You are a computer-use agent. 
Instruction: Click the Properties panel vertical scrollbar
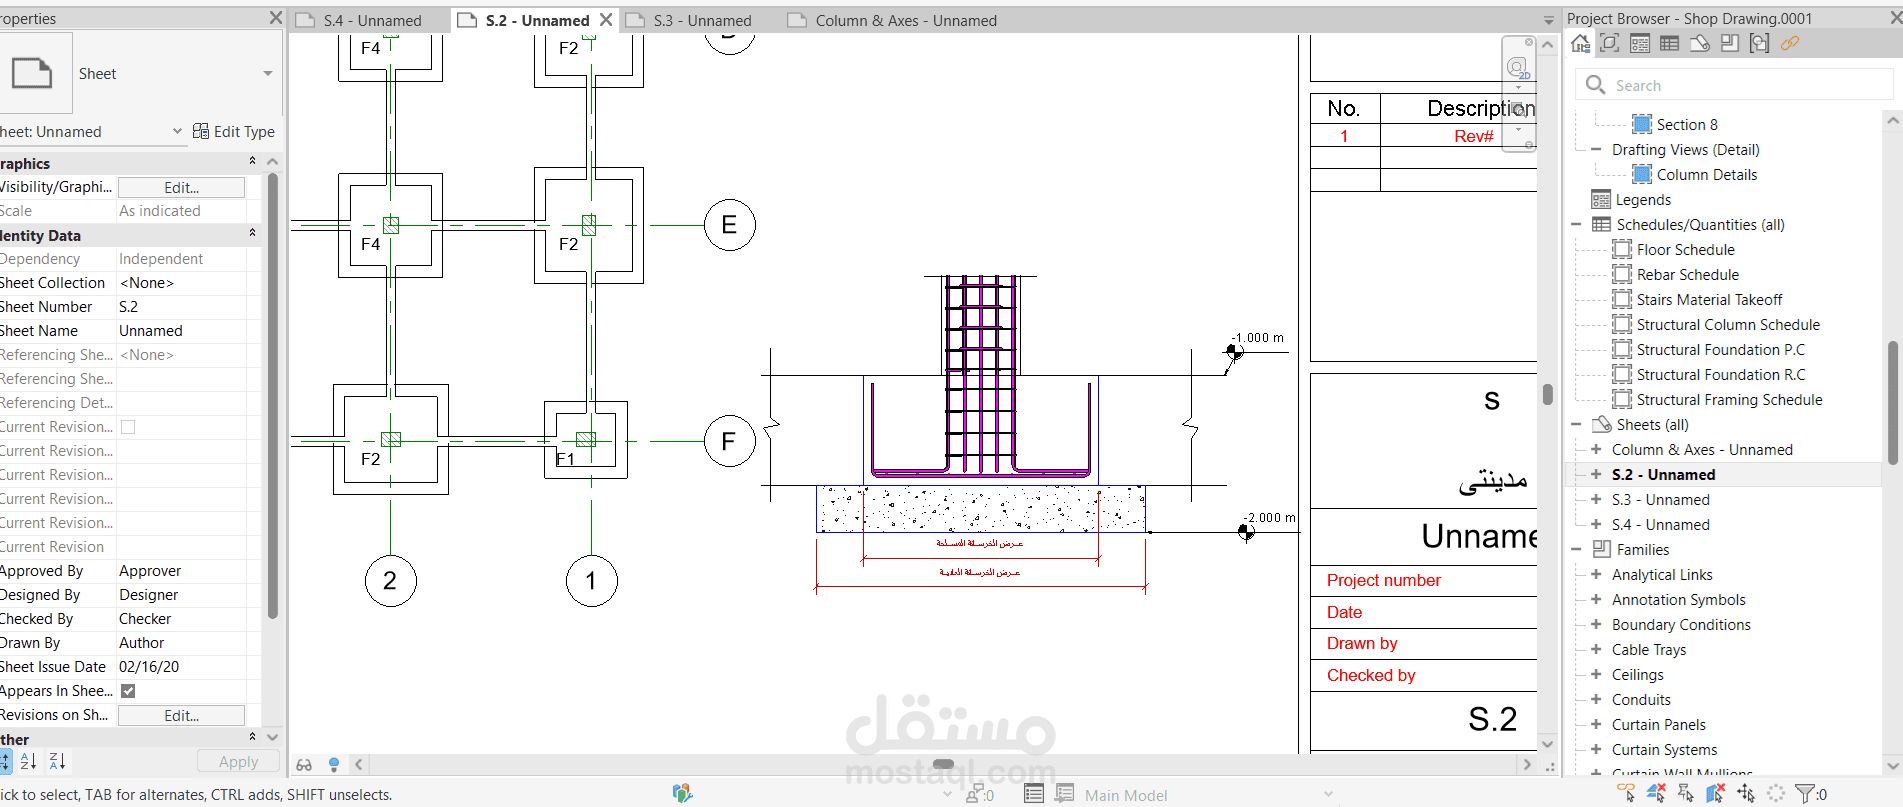(x=272, y=395)
